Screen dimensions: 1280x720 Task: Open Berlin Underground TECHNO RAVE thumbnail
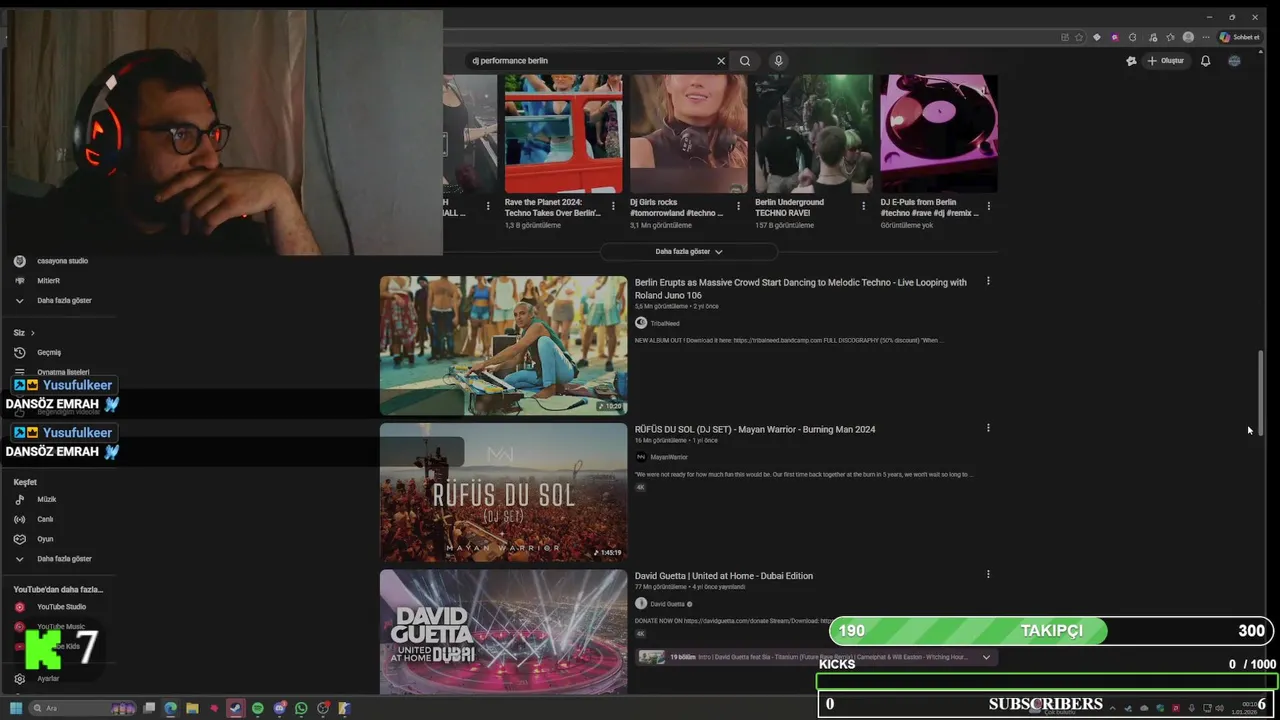click(x=814, y=133)
